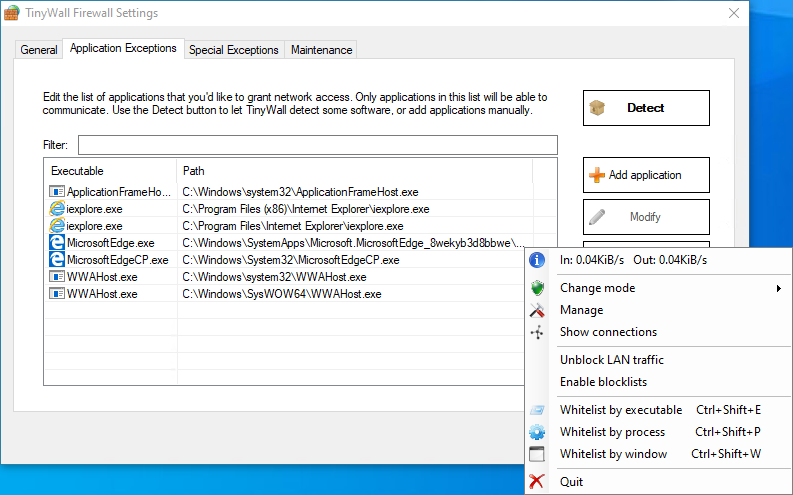Image resolution: width=793 pixels, height=495 pixels.
Task: Select path C:\Windows\system32\WWAHost.exe
Action: coord(274,277)
